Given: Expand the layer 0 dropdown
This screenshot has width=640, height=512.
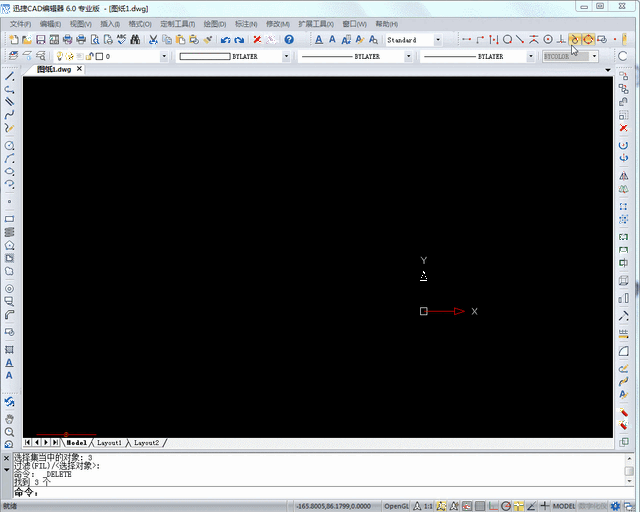Looking at the screenshot, I should (164, 56).
